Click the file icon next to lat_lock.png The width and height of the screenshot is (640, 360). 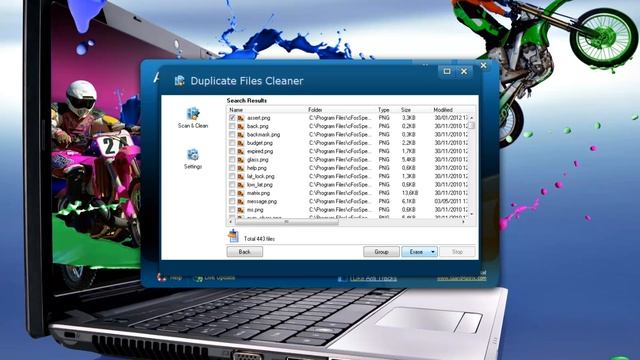240,176
